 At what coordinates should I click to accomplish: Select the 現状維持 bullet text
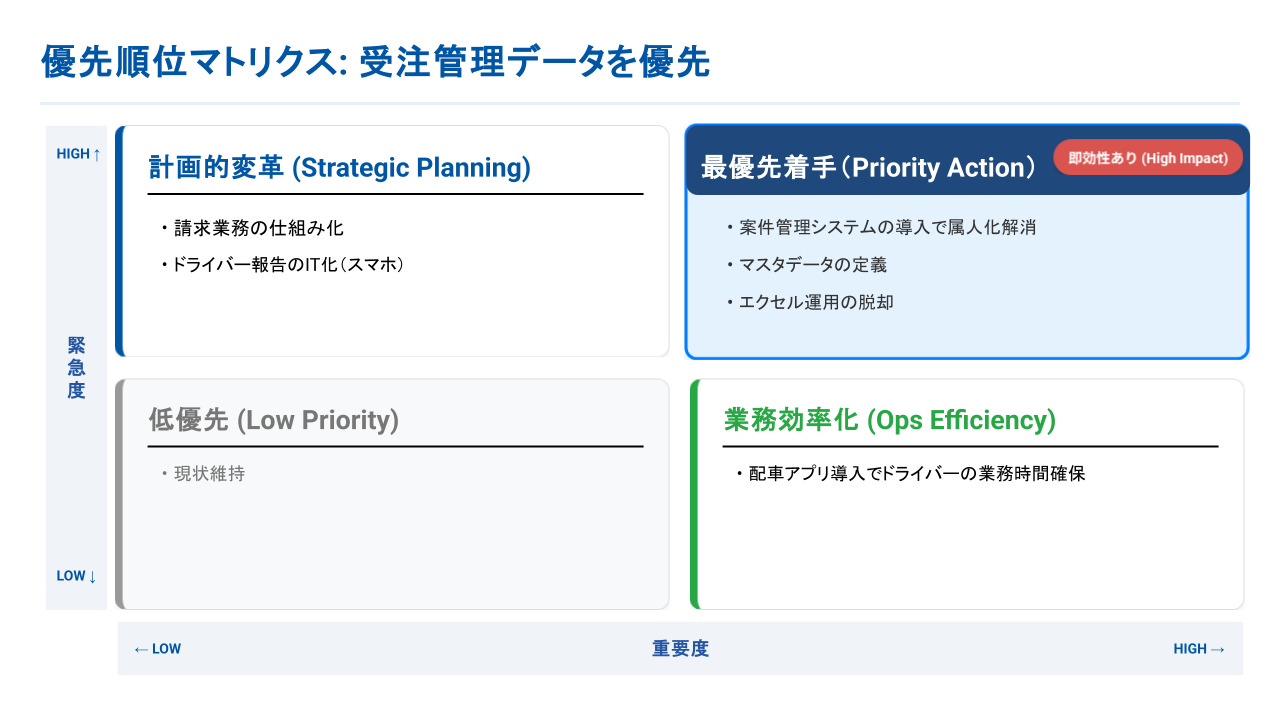click(x=202, y=474)
